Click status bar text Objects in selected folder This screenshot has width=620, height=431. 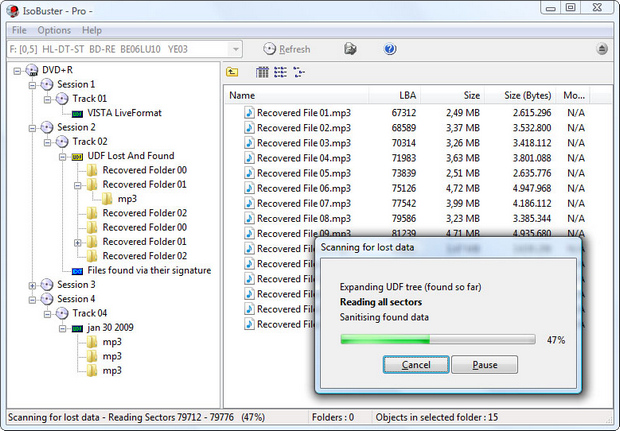(x=437, y=417)
